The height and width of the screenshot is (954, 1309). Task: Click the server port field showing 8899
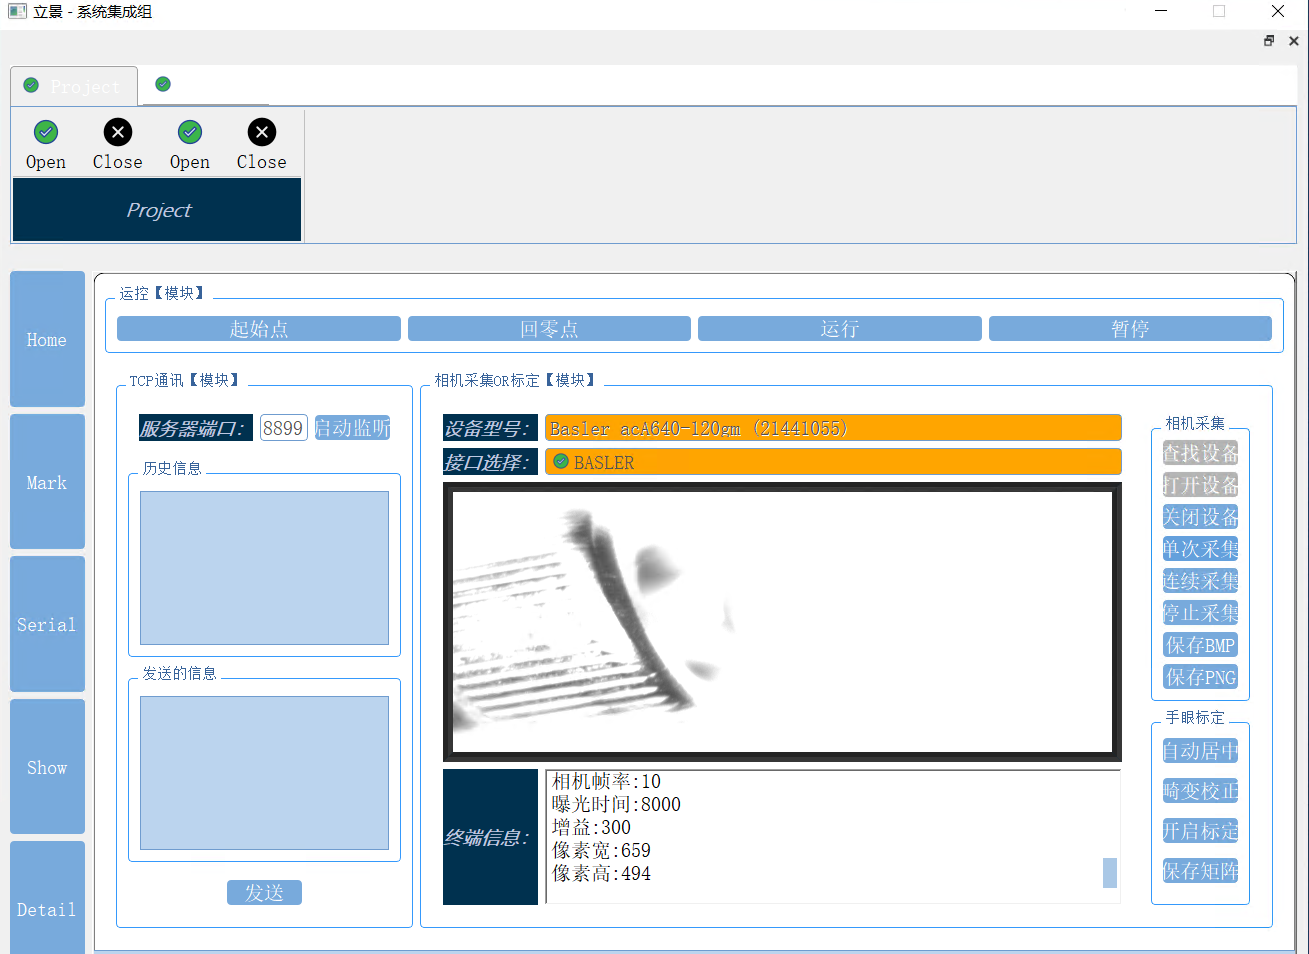click(x=283, y=428)
